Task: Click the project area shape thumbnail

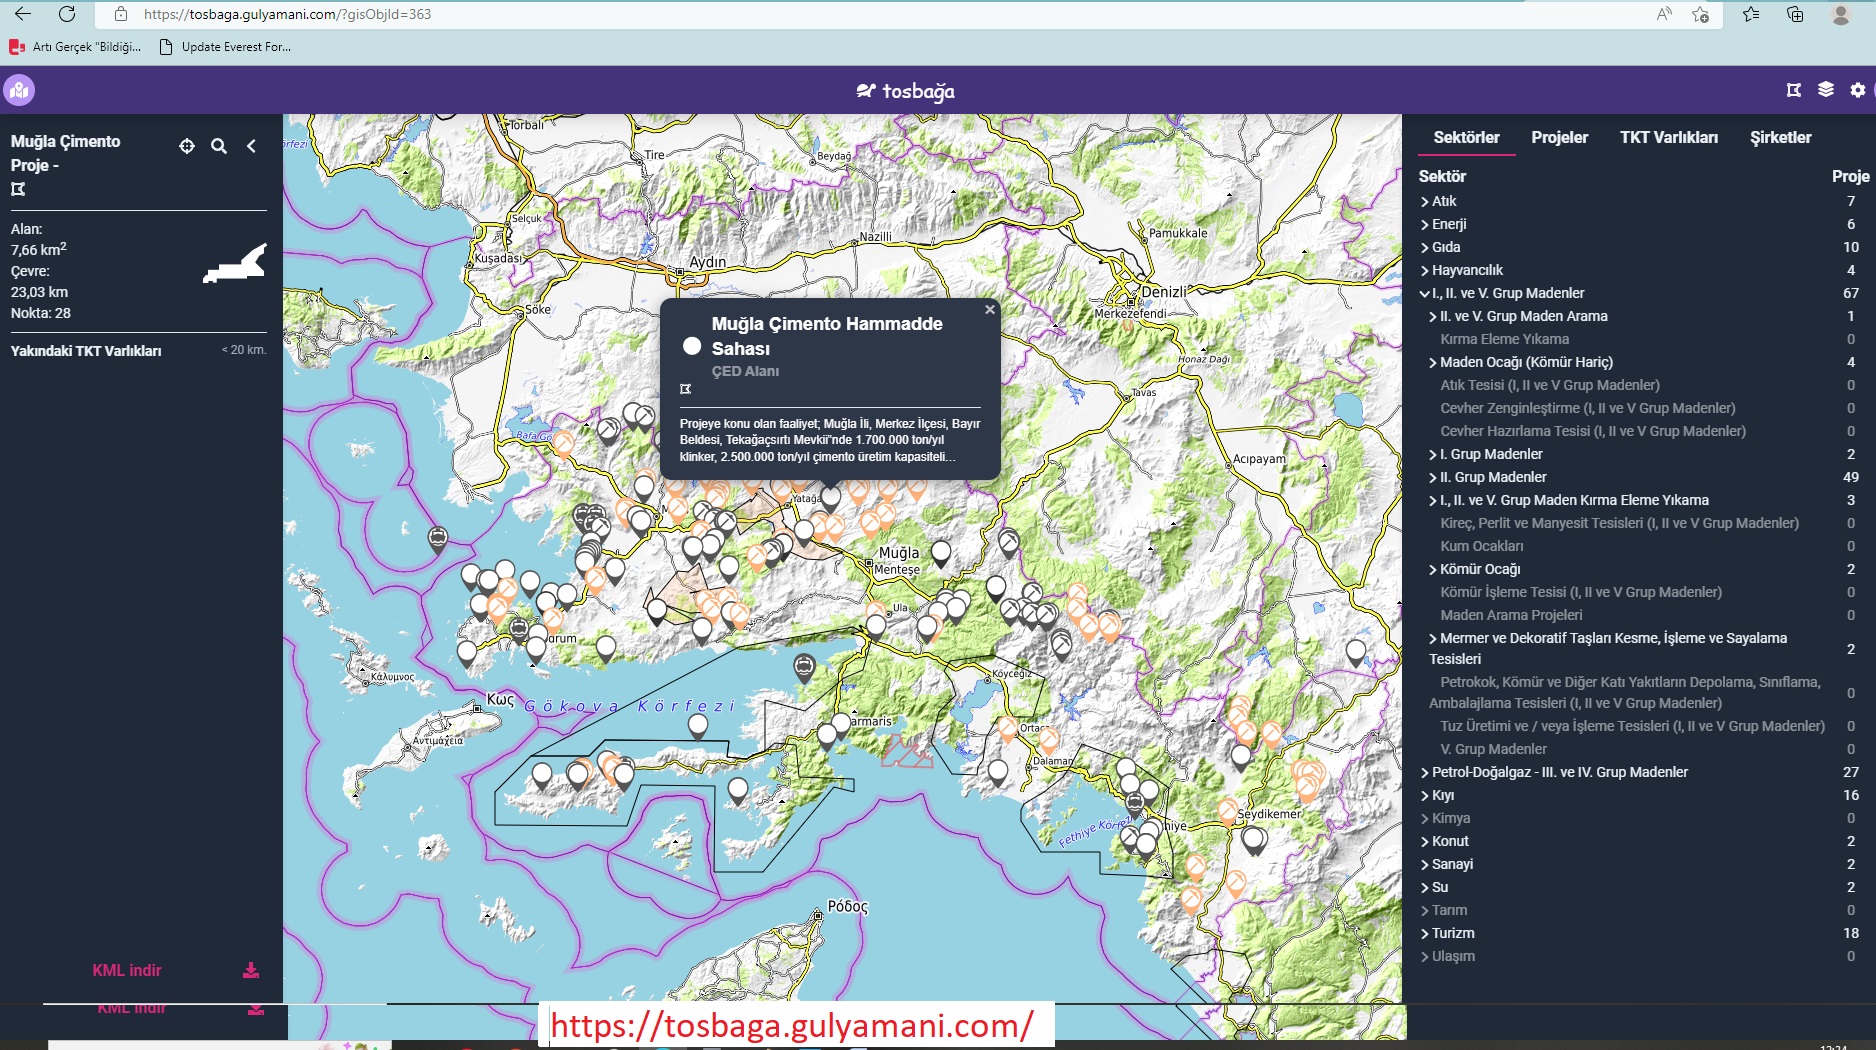Action: (235, 264)
